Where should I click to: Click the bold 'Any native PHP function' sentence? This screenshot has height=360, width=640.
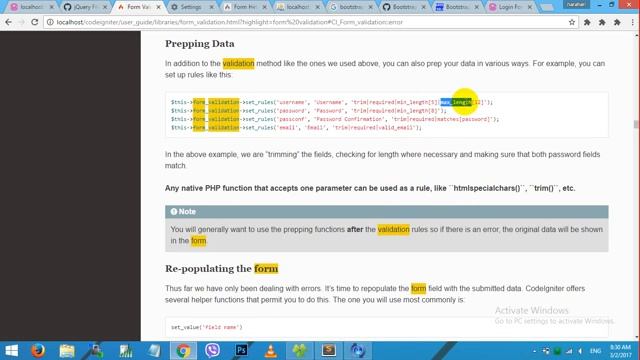[370, 188]
